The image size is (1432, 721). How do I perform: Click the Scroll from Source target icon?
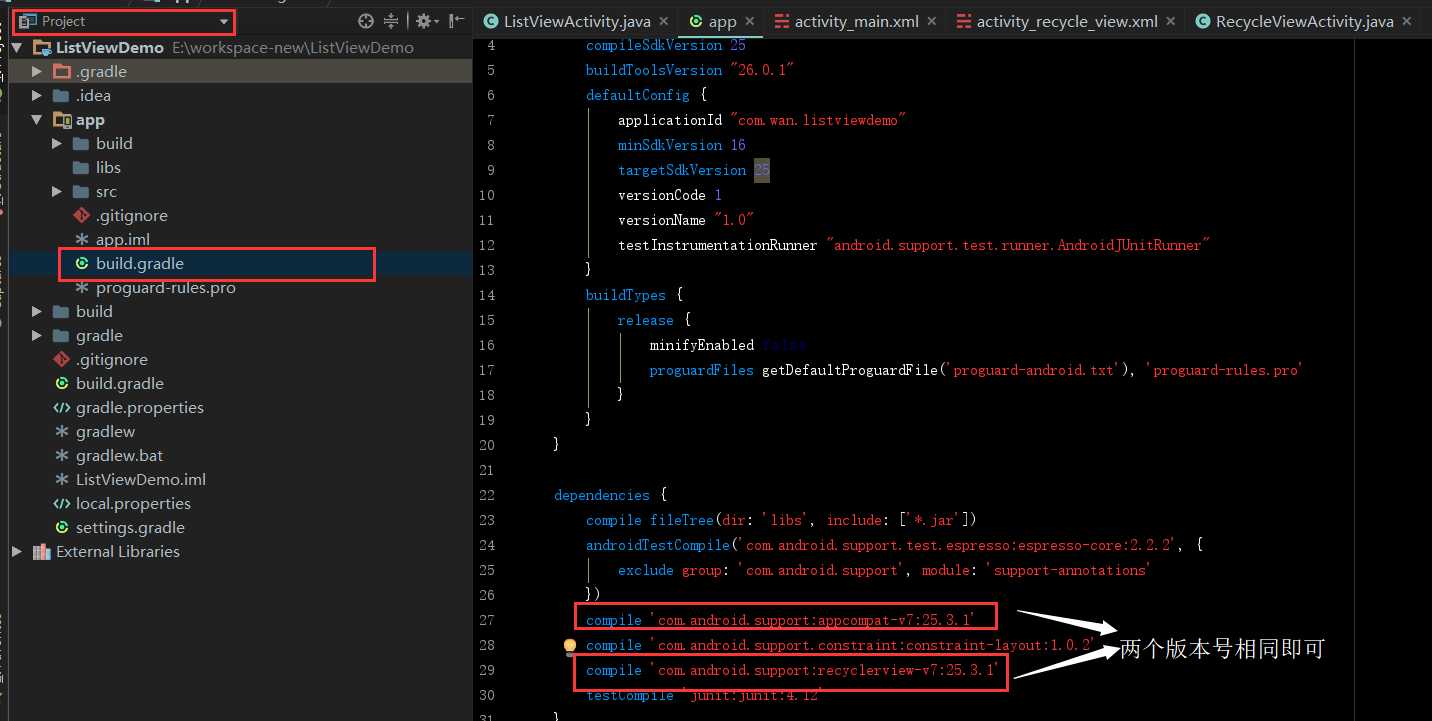click(x=366, y=21)
